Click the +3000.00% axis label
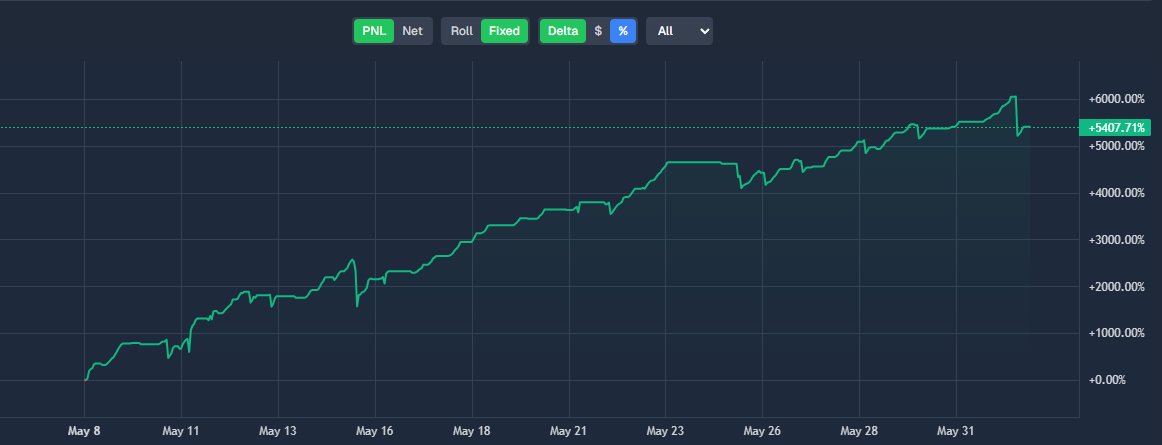This screenshot has height=445, width=1162. click(1117, 240)
